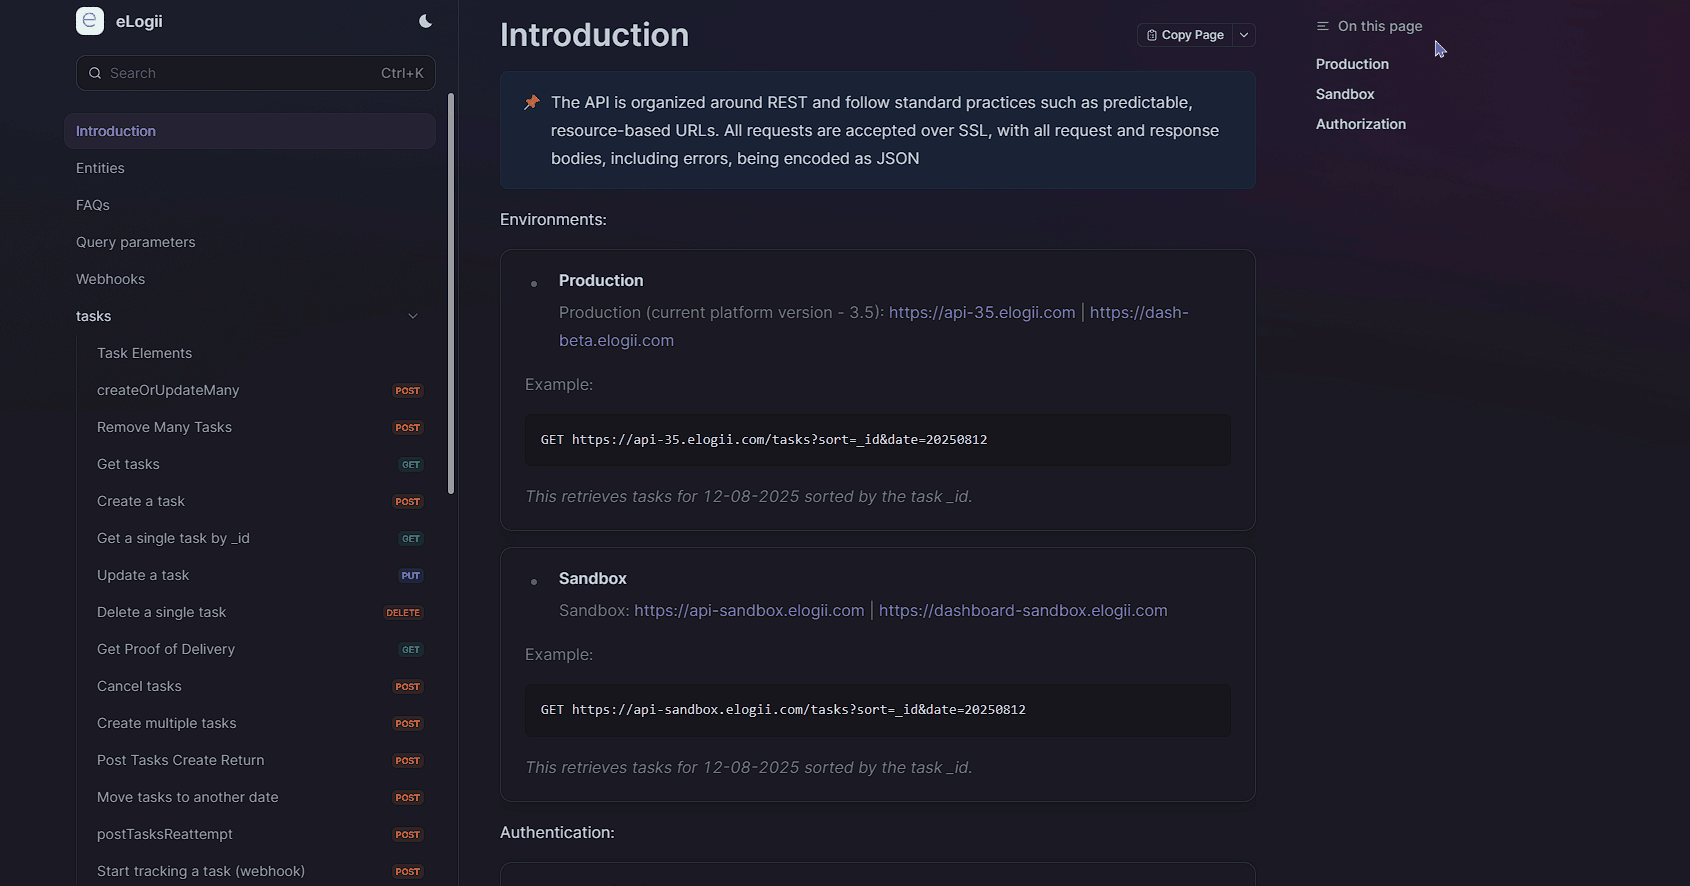Screen dimensions: 1690x886
Task: Open Get tasks endpoint
Action: point(128,464)
